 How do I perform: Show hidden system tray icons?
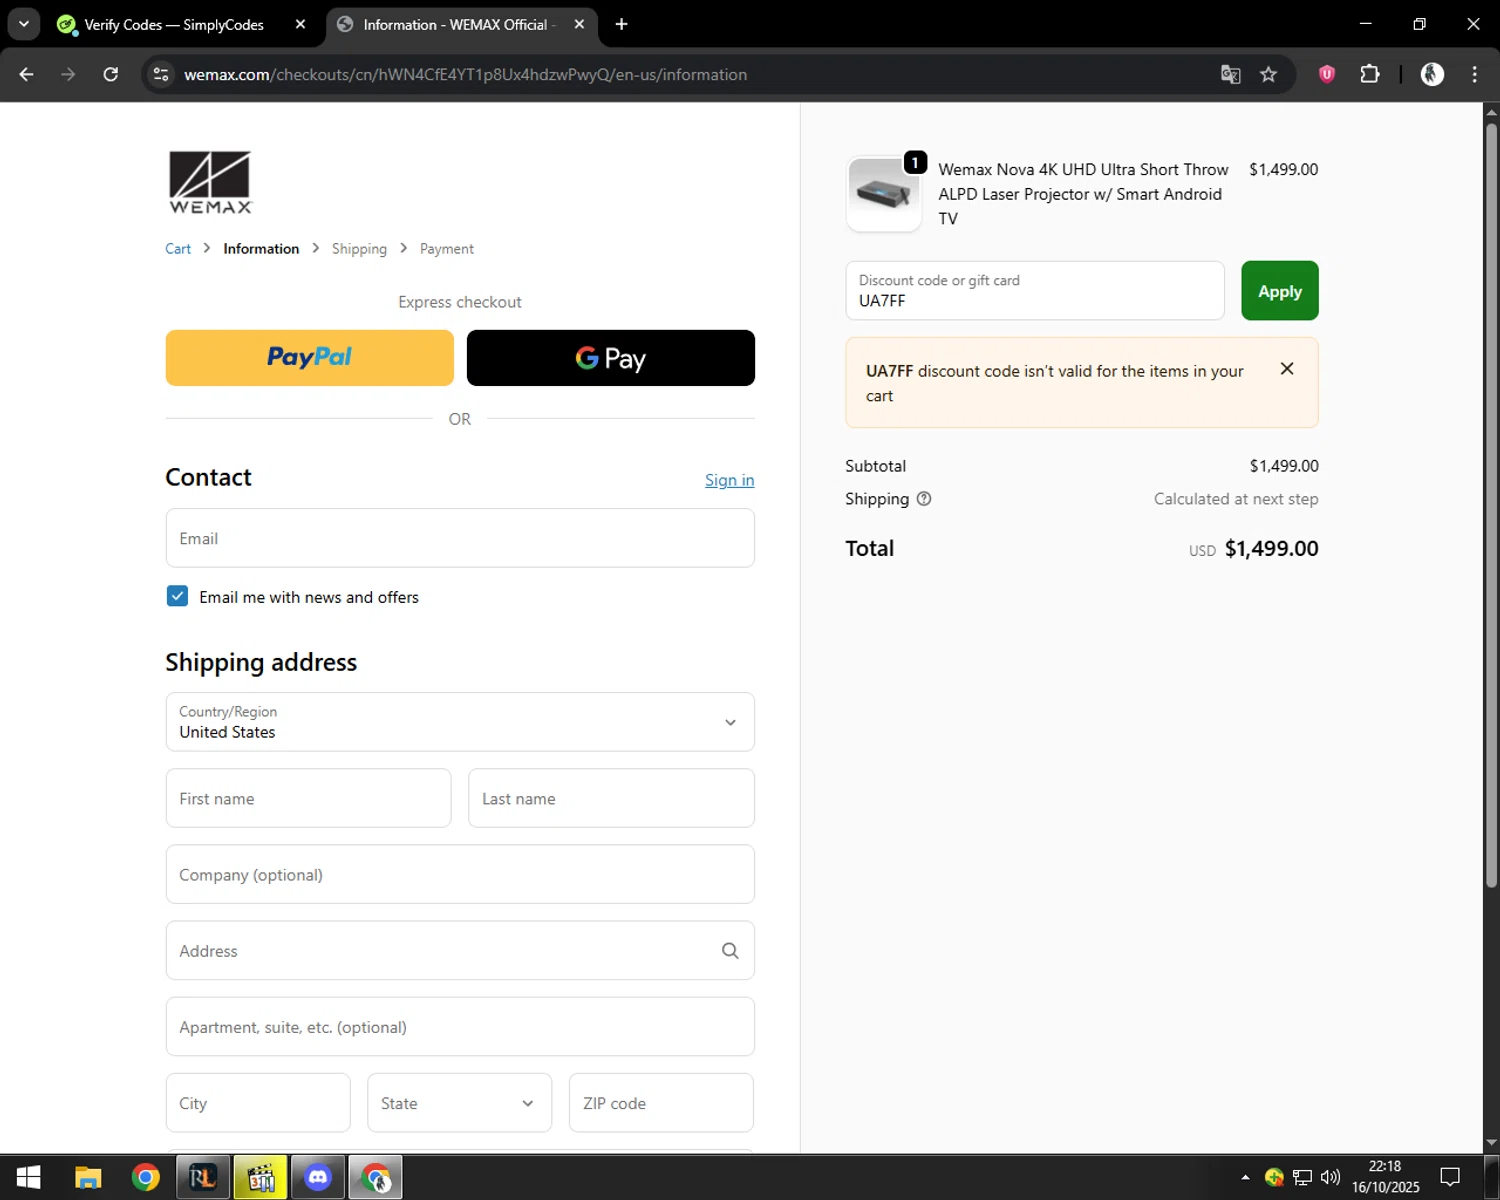click(x=1245, y=1177)
